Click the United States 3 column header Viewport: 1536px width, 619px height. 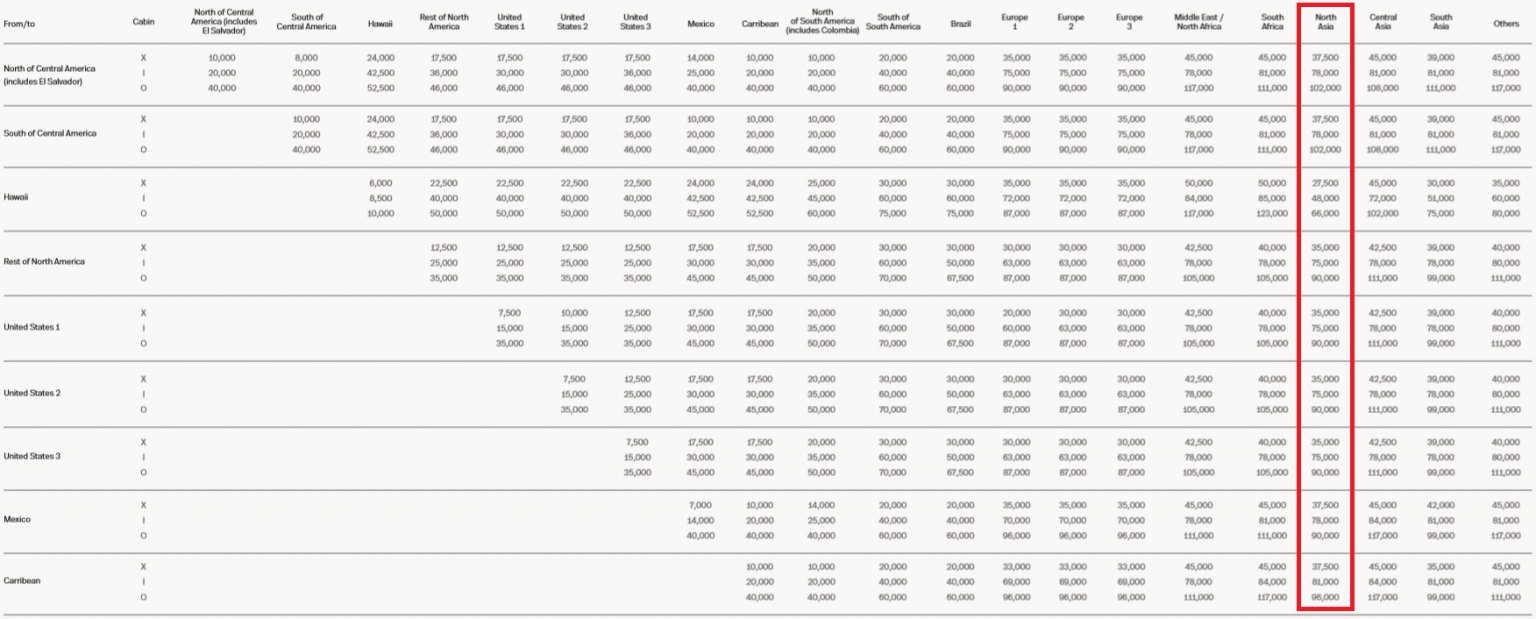click(634, 21)
